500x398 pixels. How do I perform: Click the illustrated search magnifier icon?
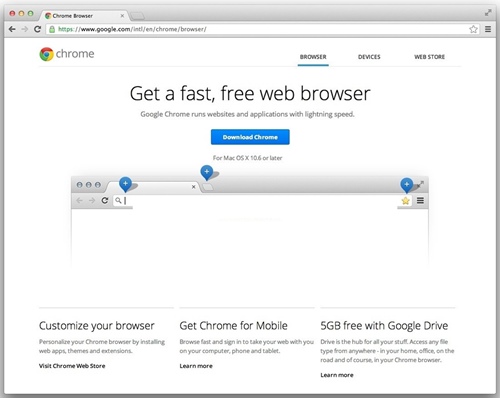[x=118, y=200]
